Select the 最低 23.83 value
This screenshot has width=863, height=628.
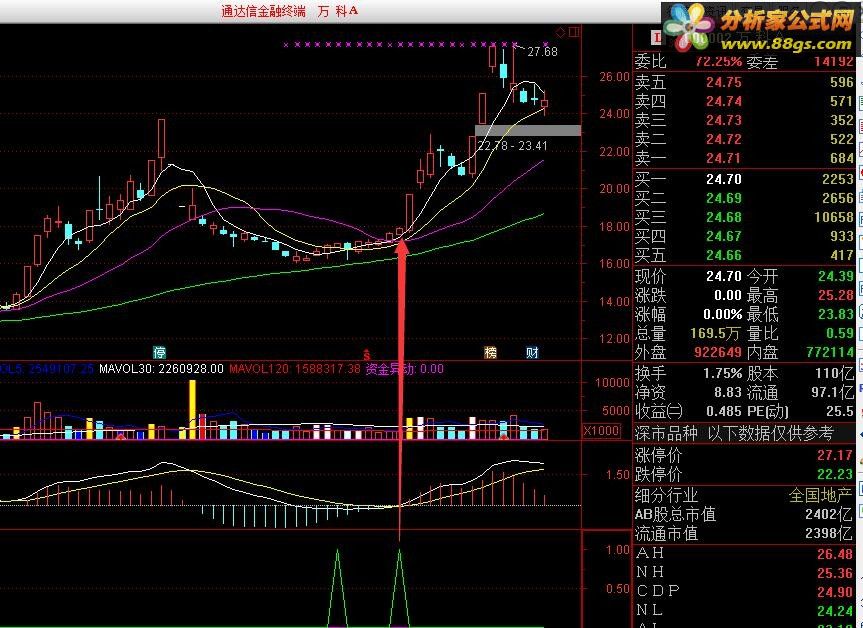point(836,314)
